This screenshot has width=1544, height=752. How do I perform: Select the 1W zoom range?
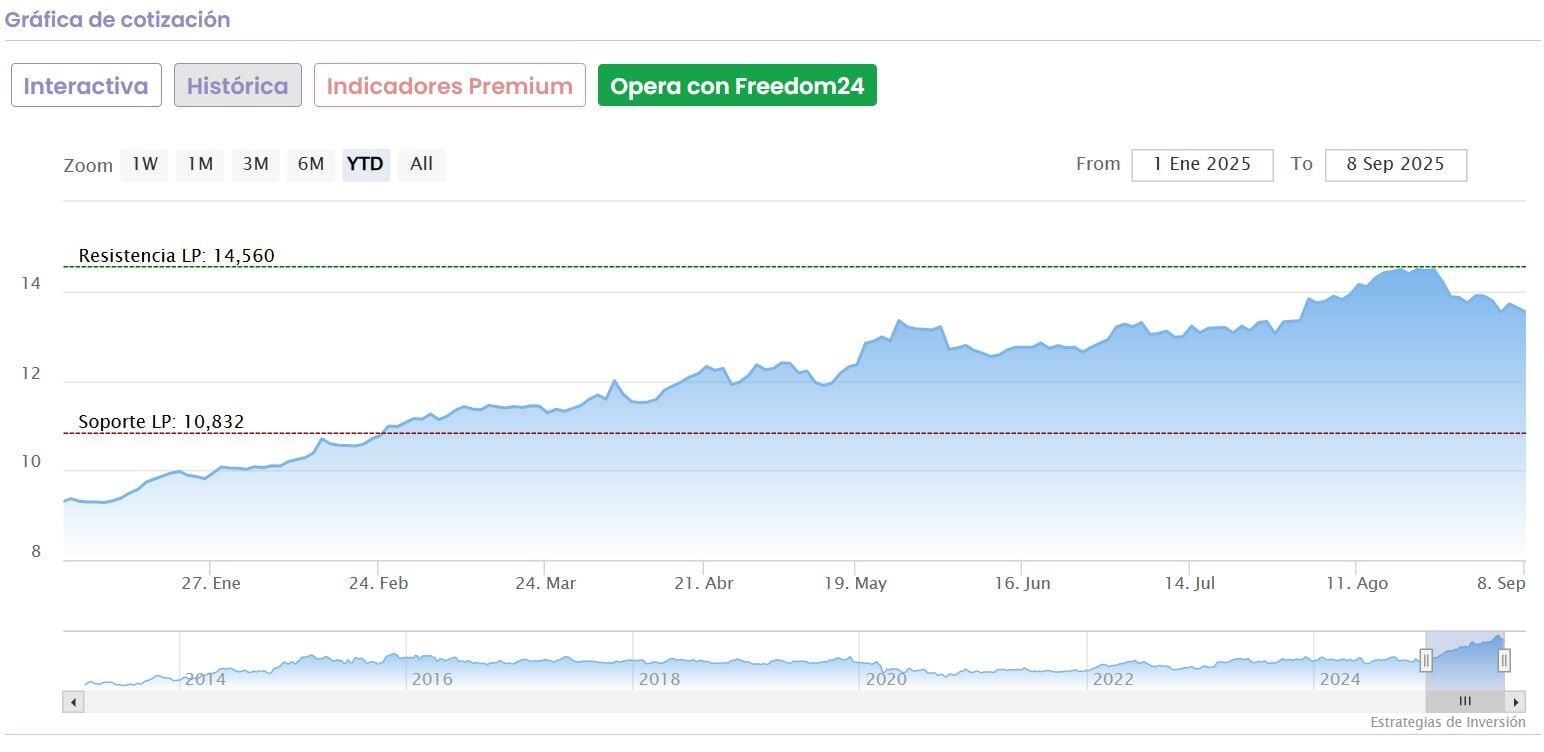tap(145, 165)
